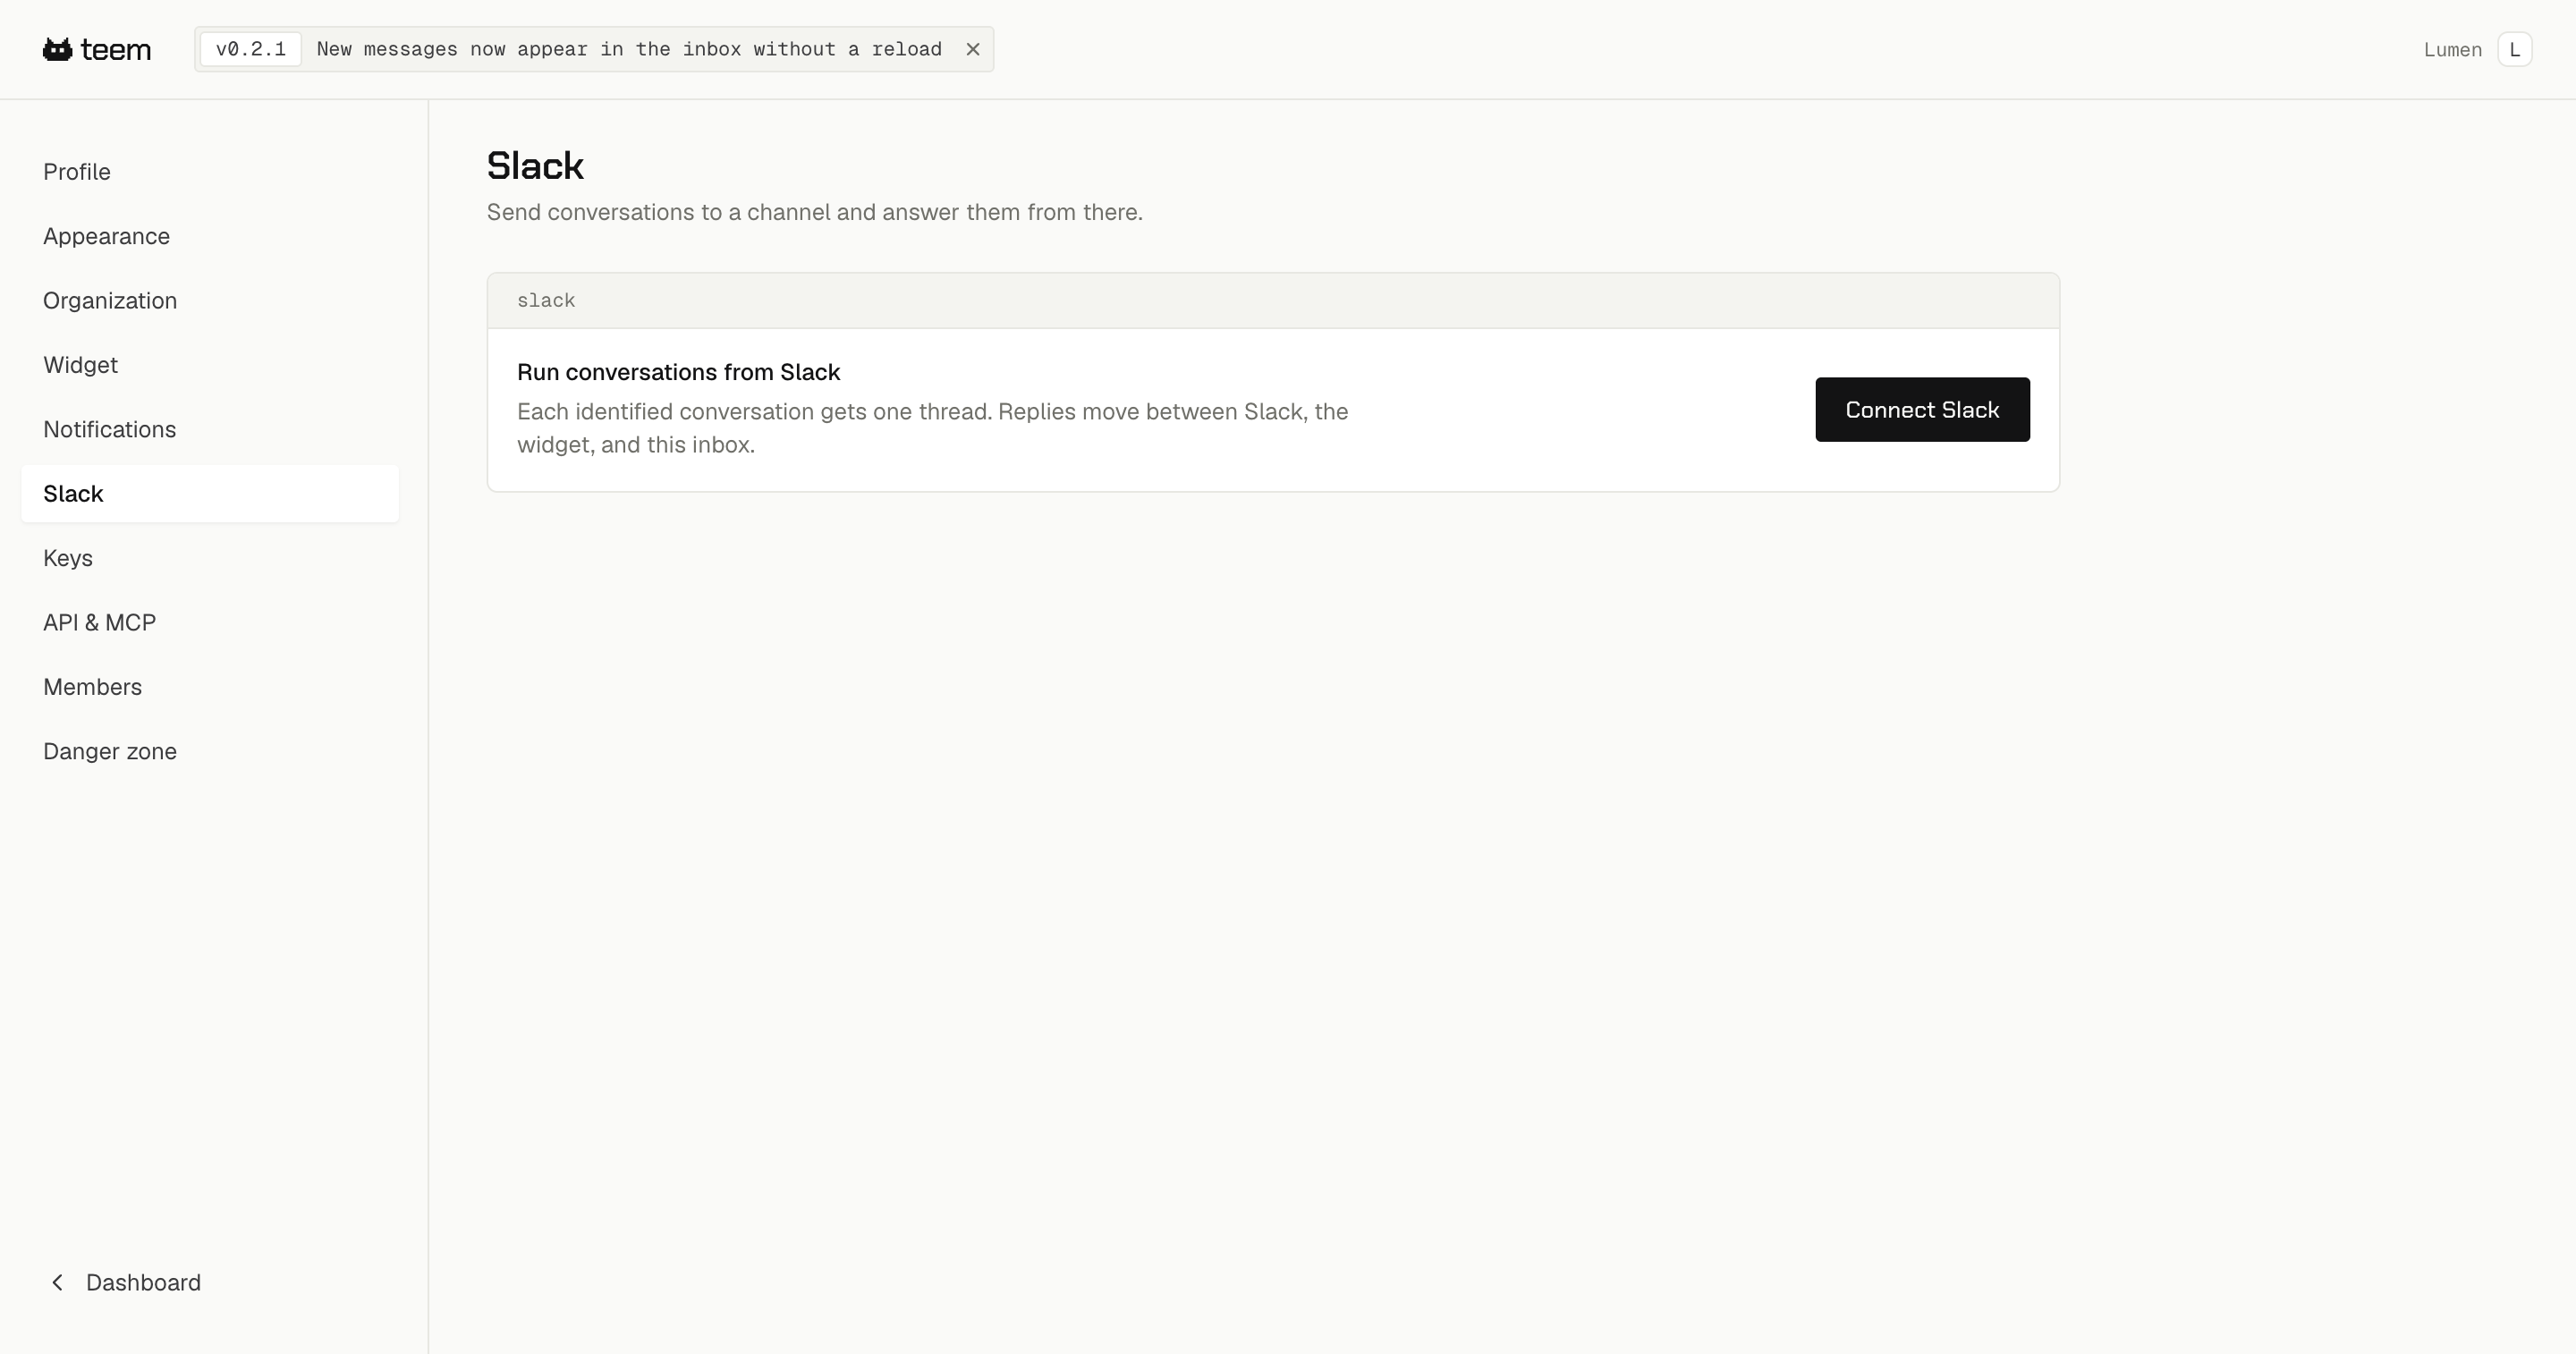The image size is (2576, 1354).
Task: Click the v0.2.1 version badge
Action: tap(250, 49)
